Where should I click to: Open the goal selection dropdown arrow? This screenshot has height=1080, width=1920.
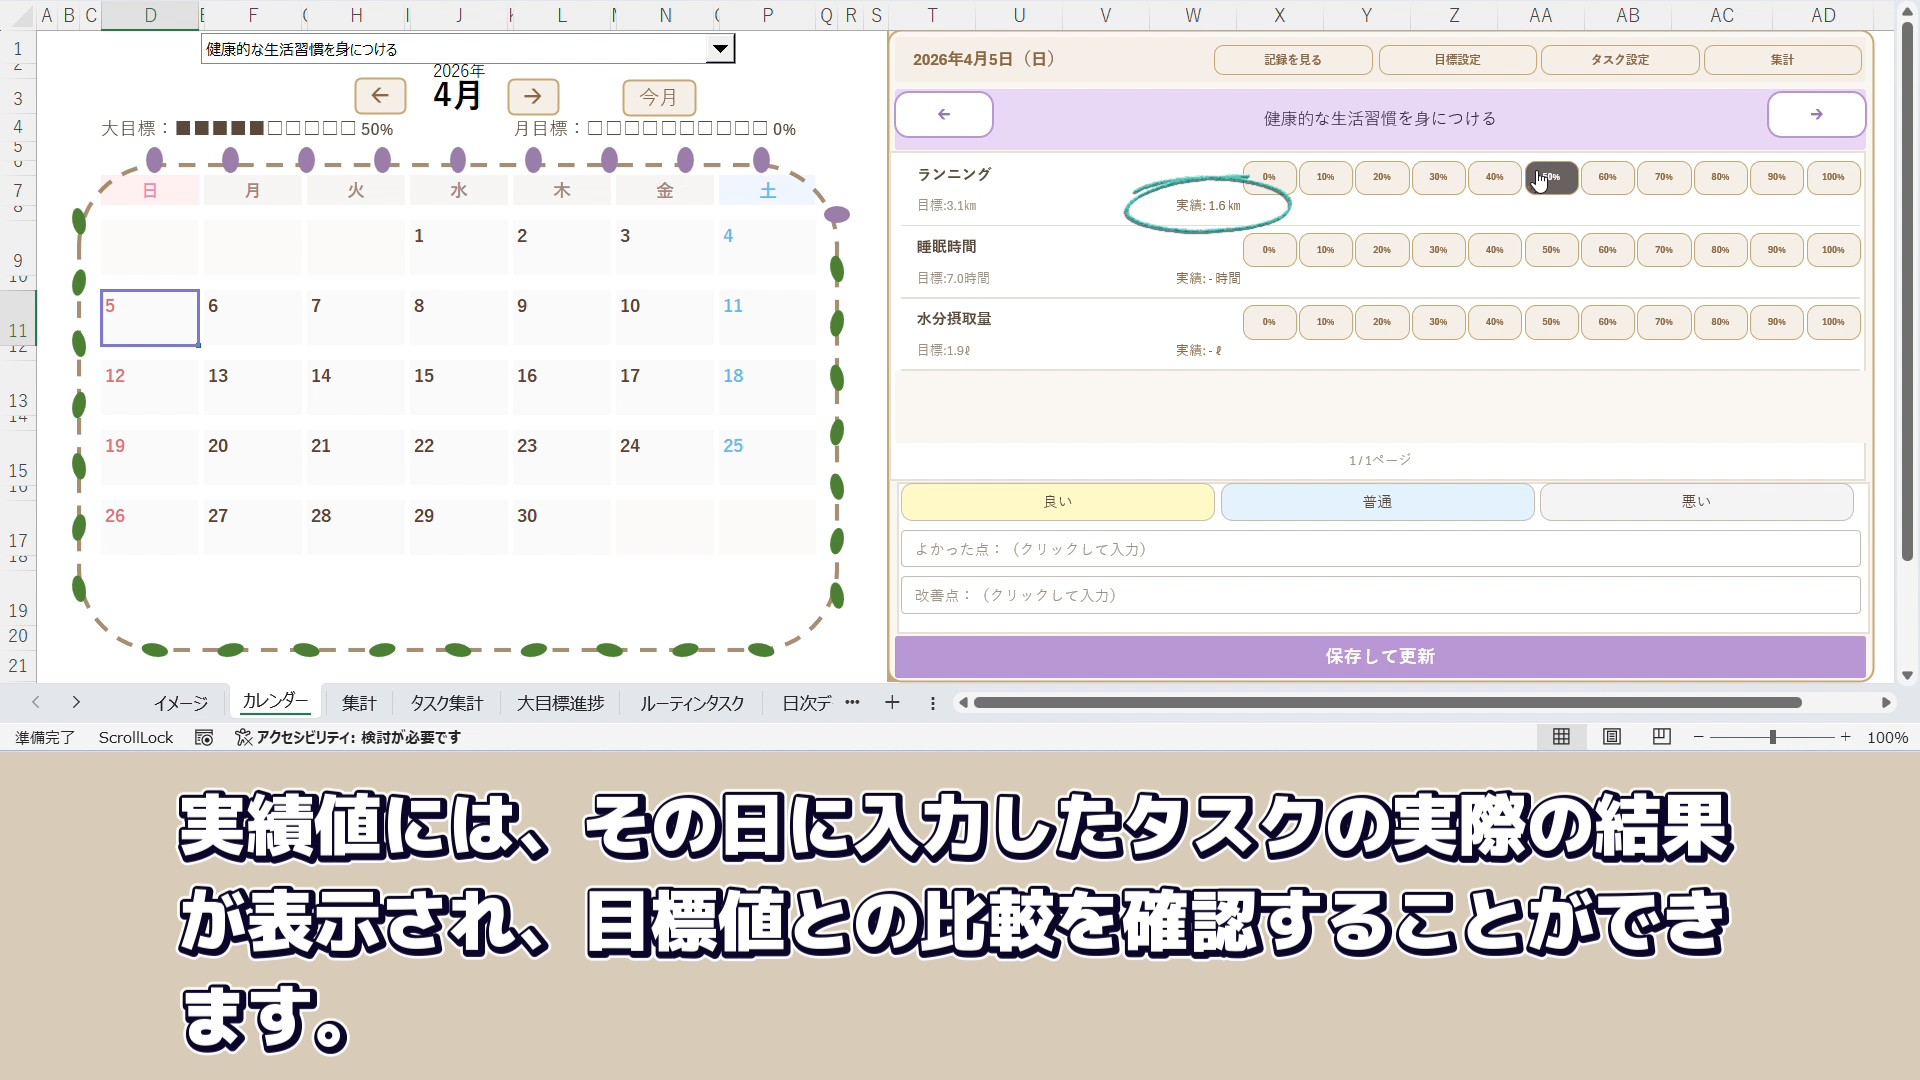[719, 49]
